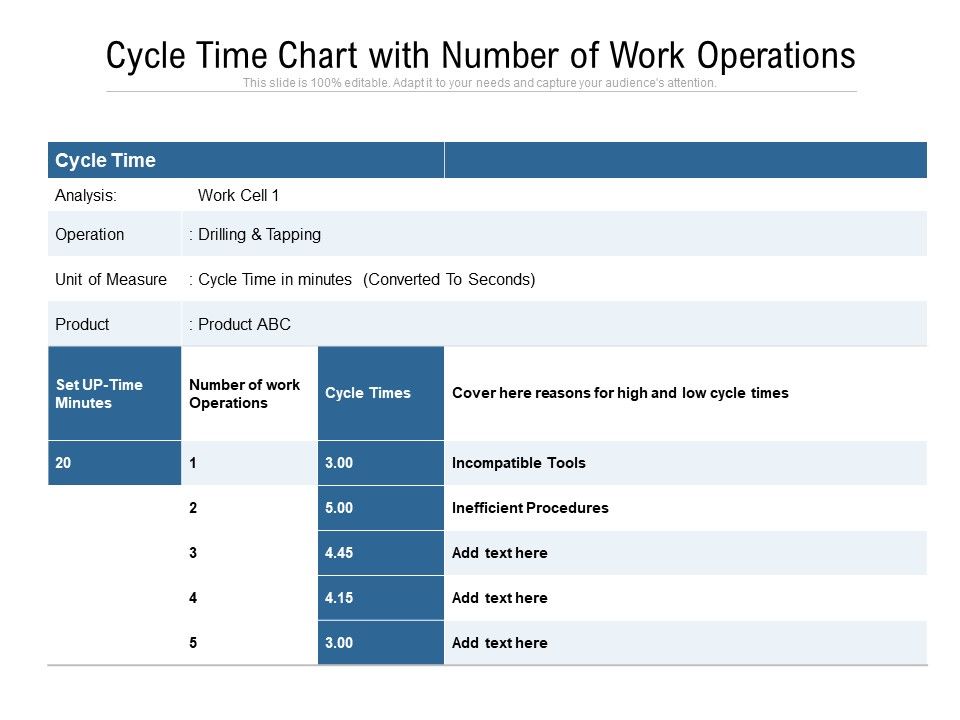
Task: Click the first Add text here placeholder
Action: click(x=498, y=552)
